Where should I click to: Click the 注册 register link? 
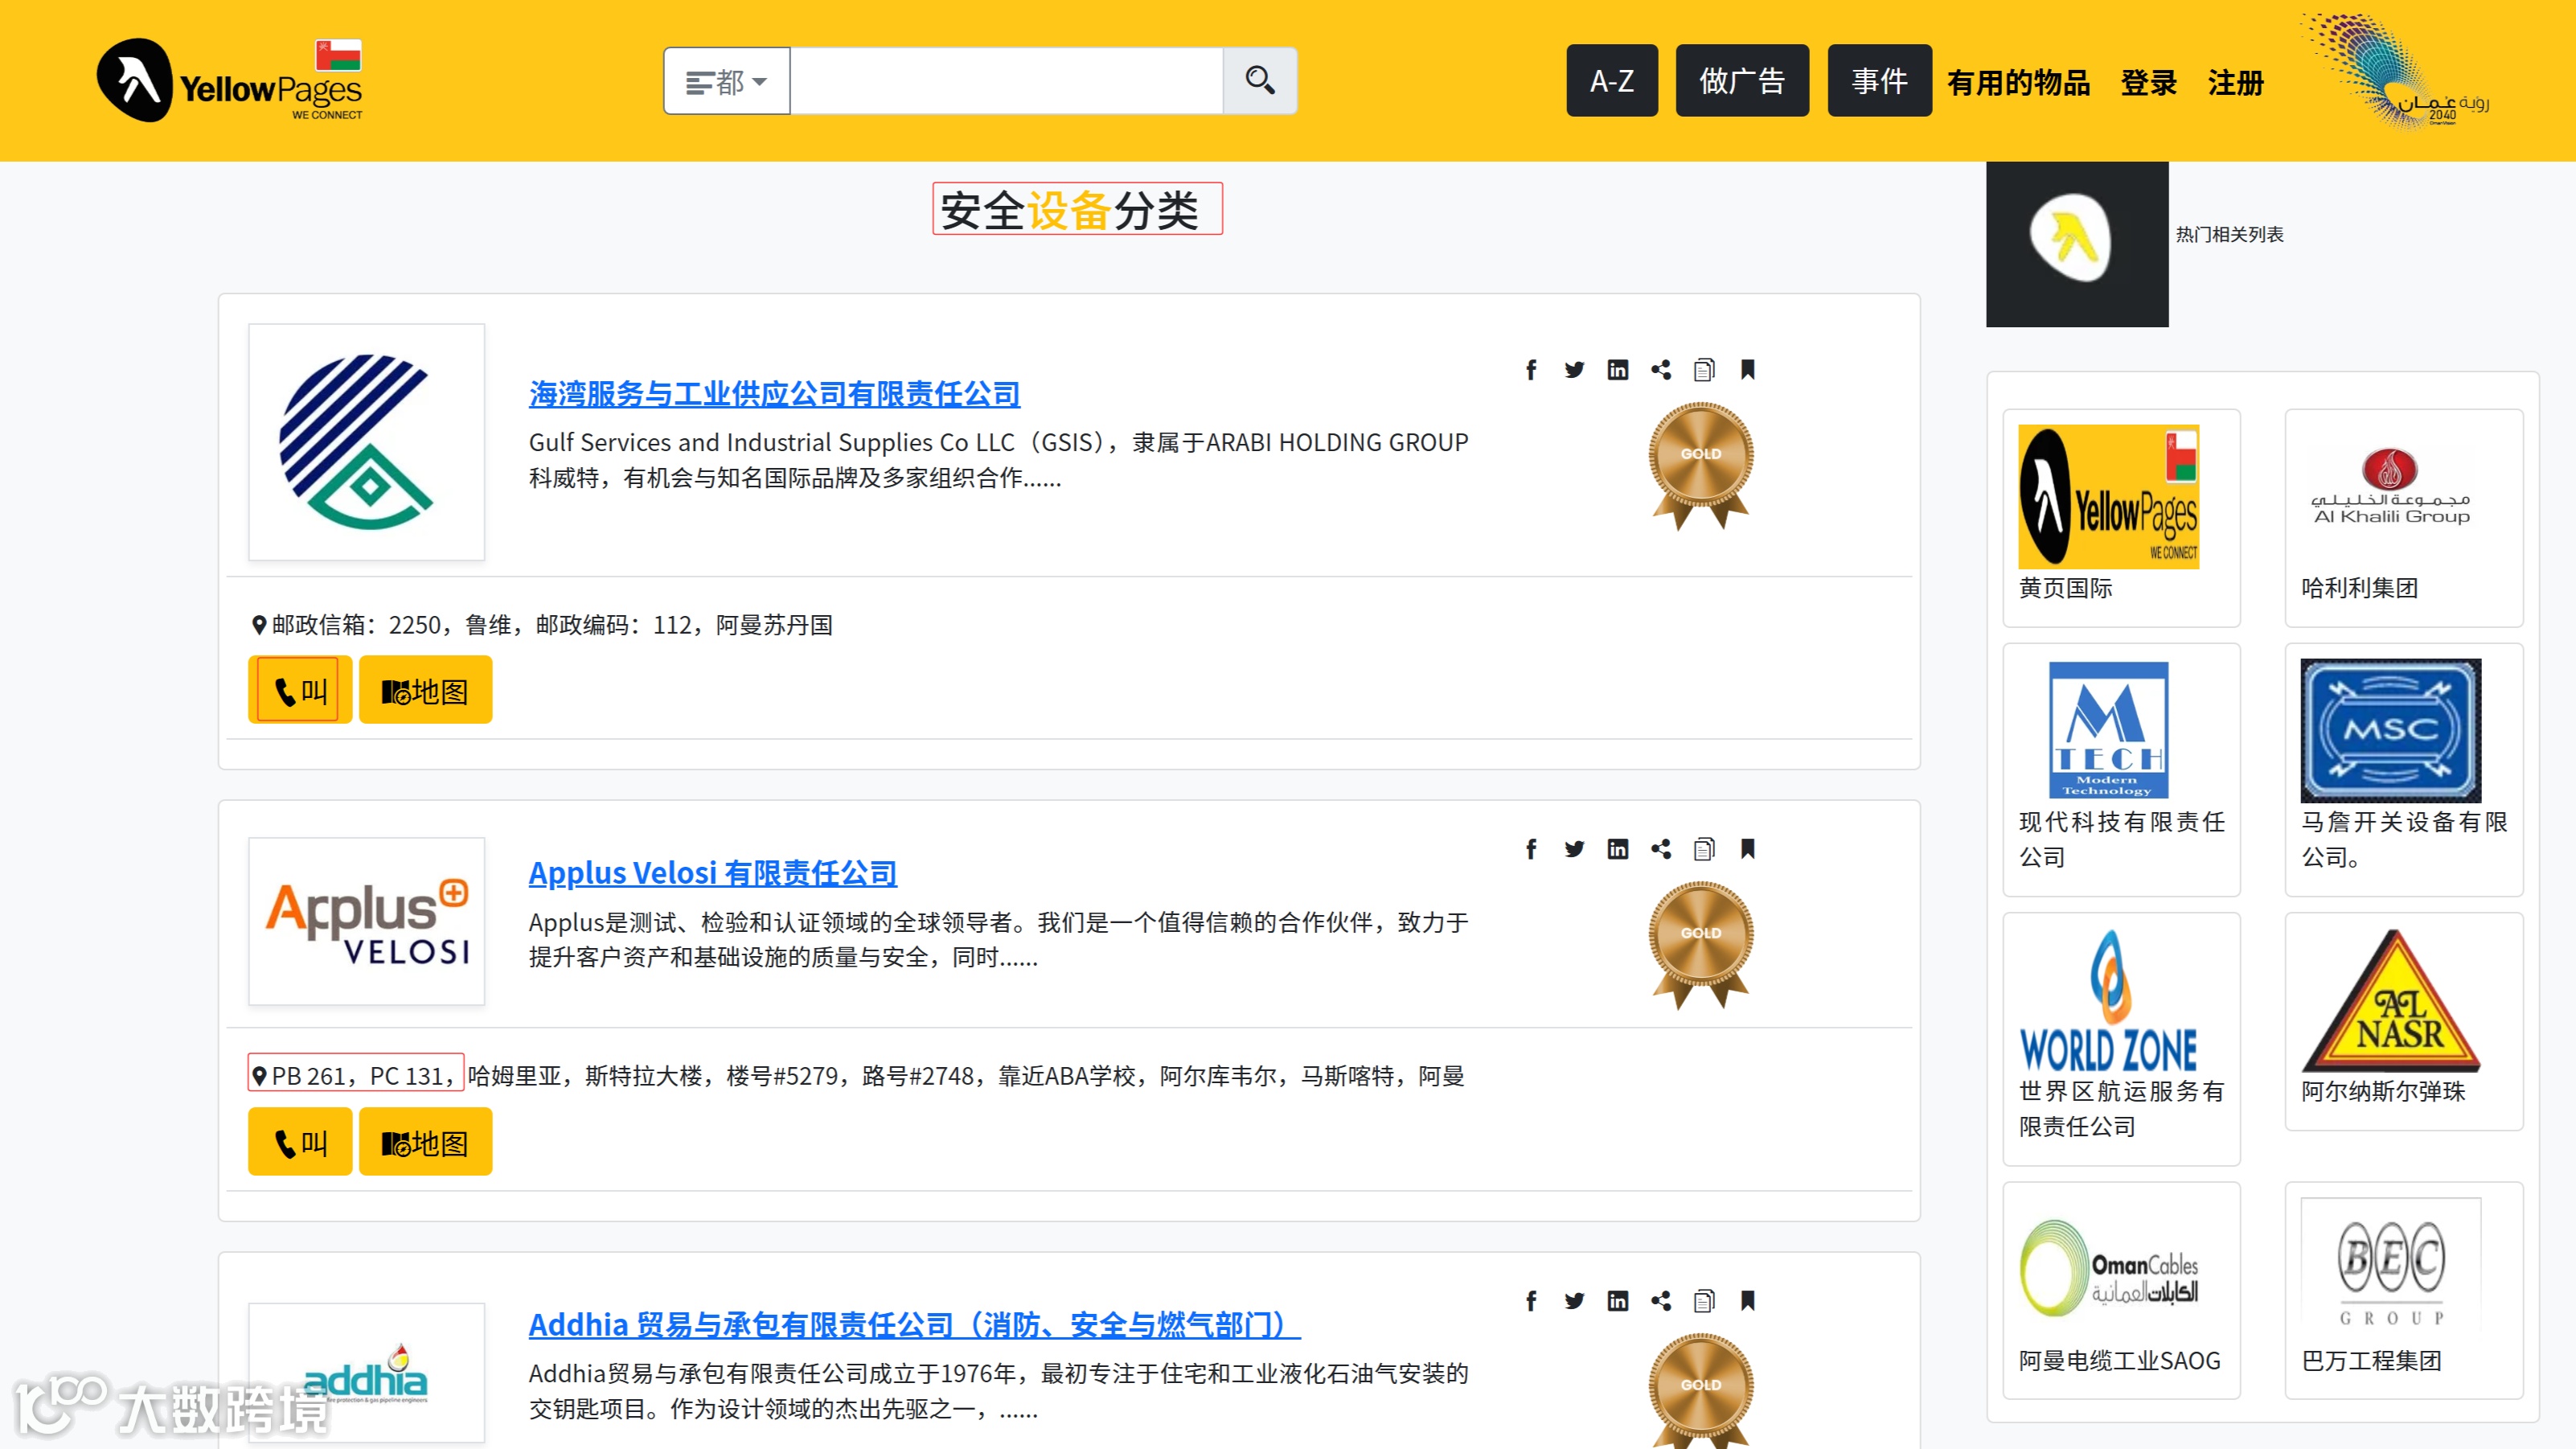pos(2235,83)
